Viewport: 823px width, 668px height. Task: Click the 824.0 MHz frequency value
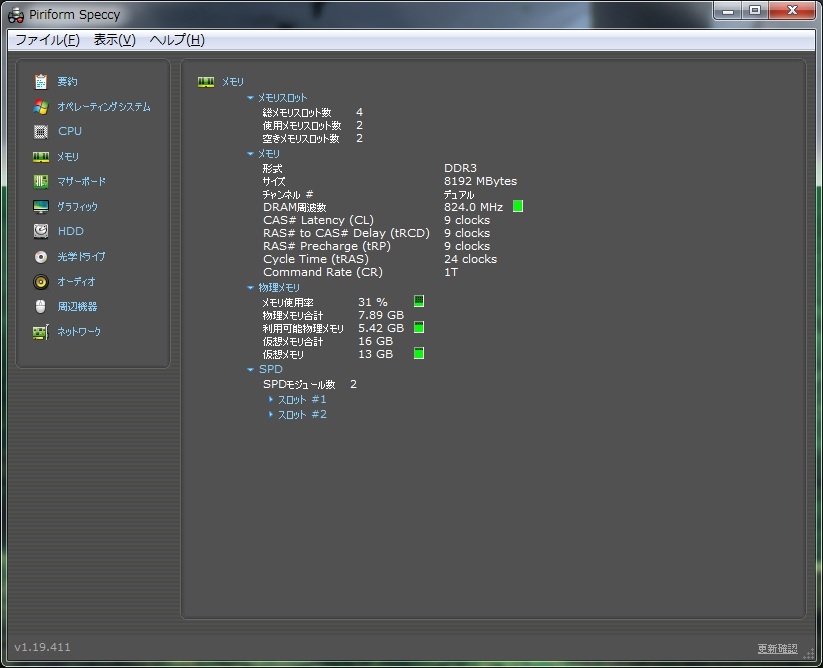pos(473,207)
